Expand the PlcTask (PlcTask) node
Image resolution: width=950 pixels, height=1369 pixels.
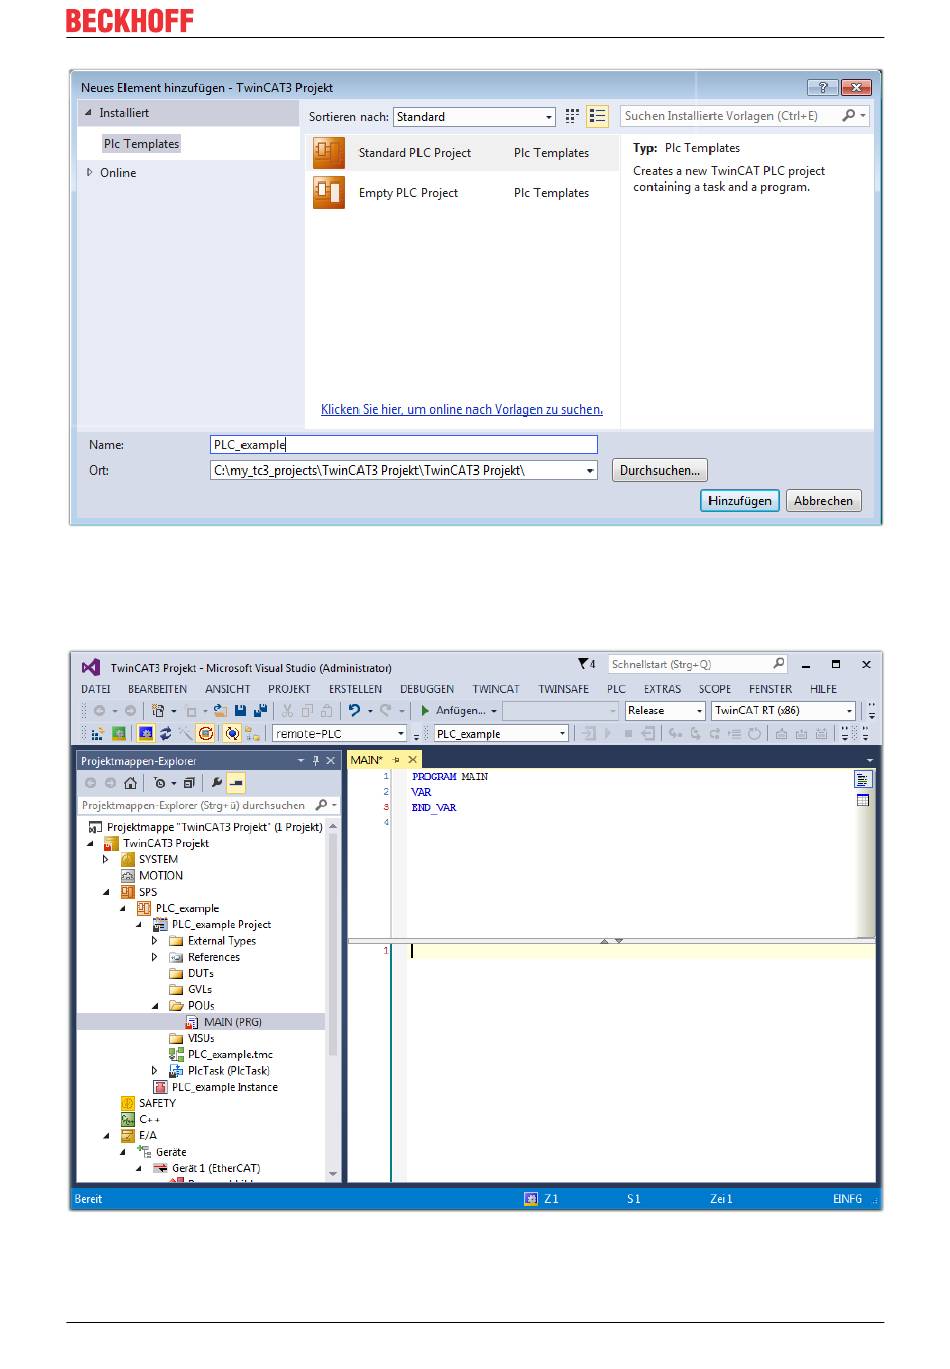tap(154, 1071)
